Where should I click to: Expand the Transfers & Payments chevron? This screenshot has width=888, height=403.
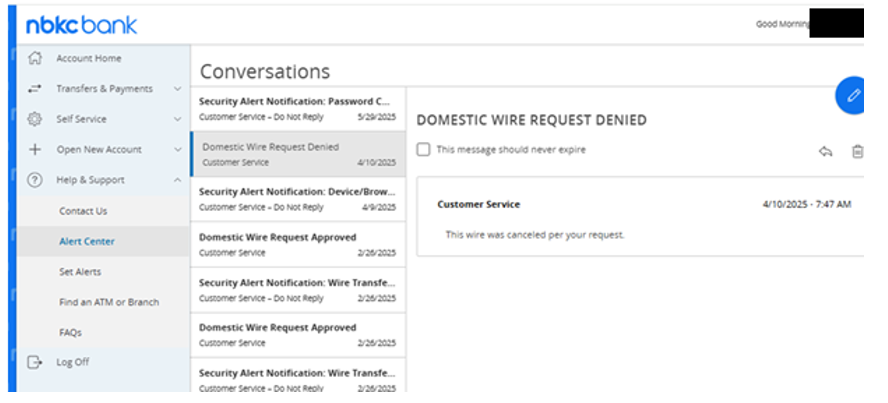(x=177, y=89)
